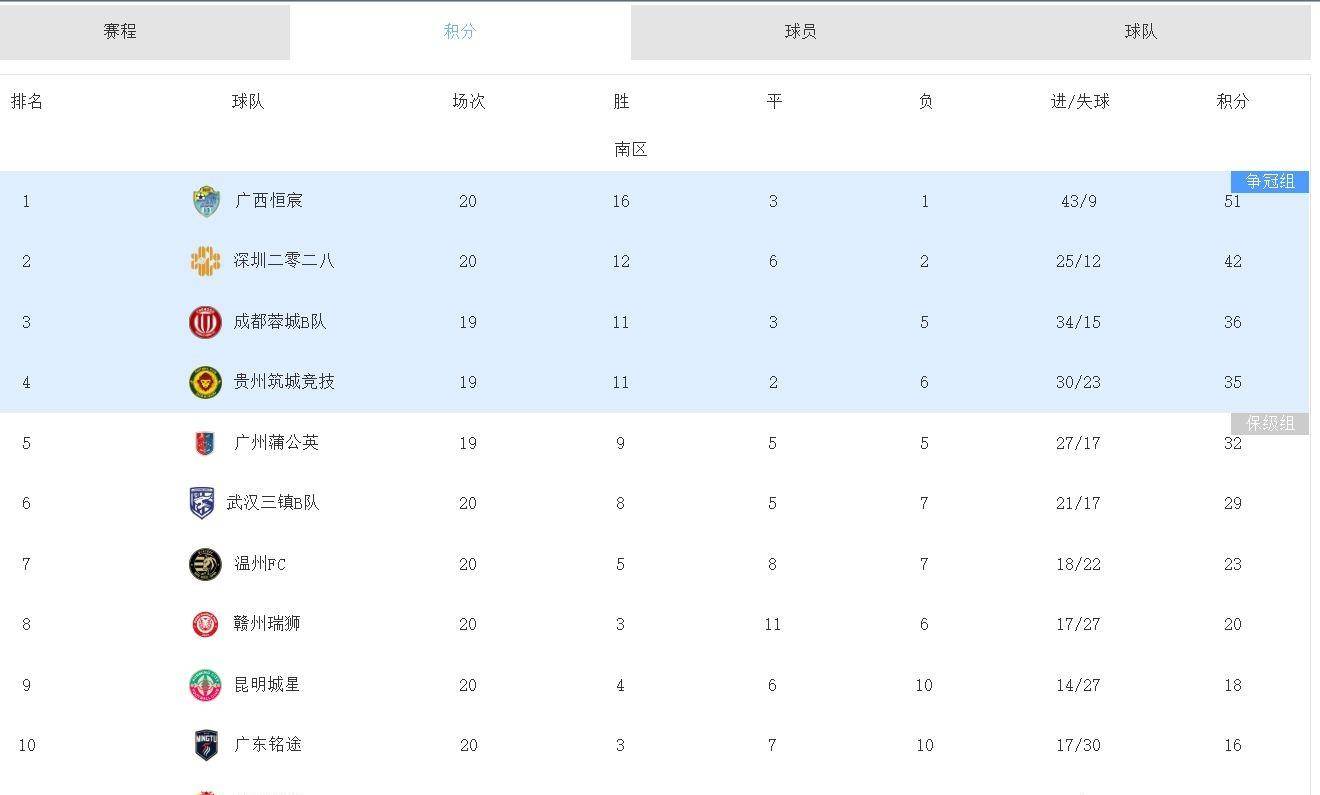Click the 深圳二零二八 club crest
This screenshot has height=795, width=1320.
[204, 261]
